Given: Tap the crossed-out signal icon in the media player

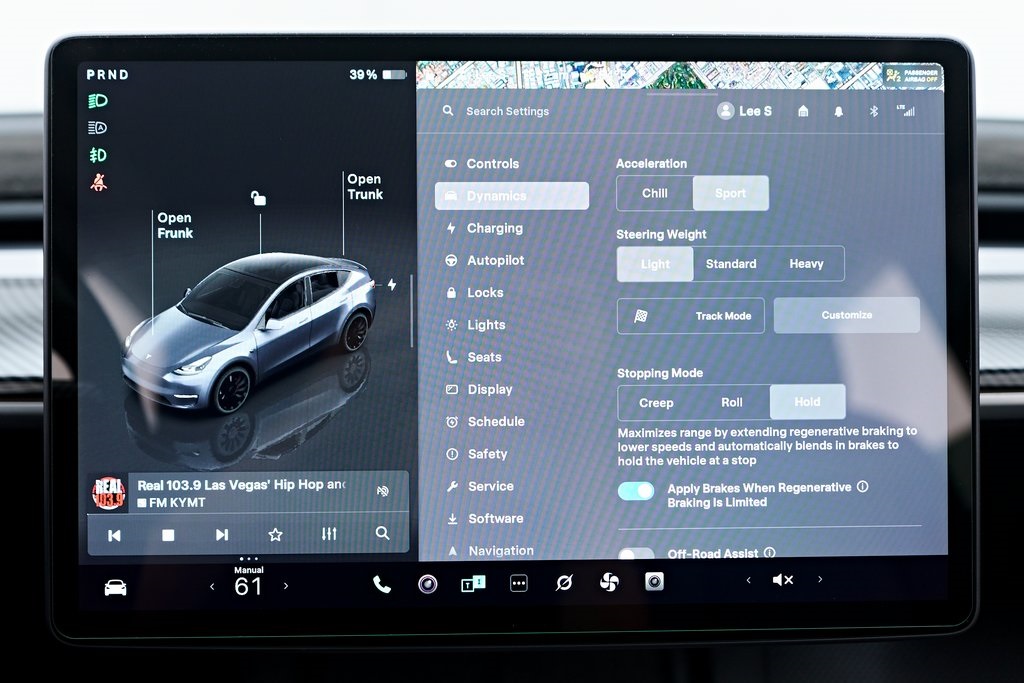Looking at the screenshot, I should click(383, 490).
